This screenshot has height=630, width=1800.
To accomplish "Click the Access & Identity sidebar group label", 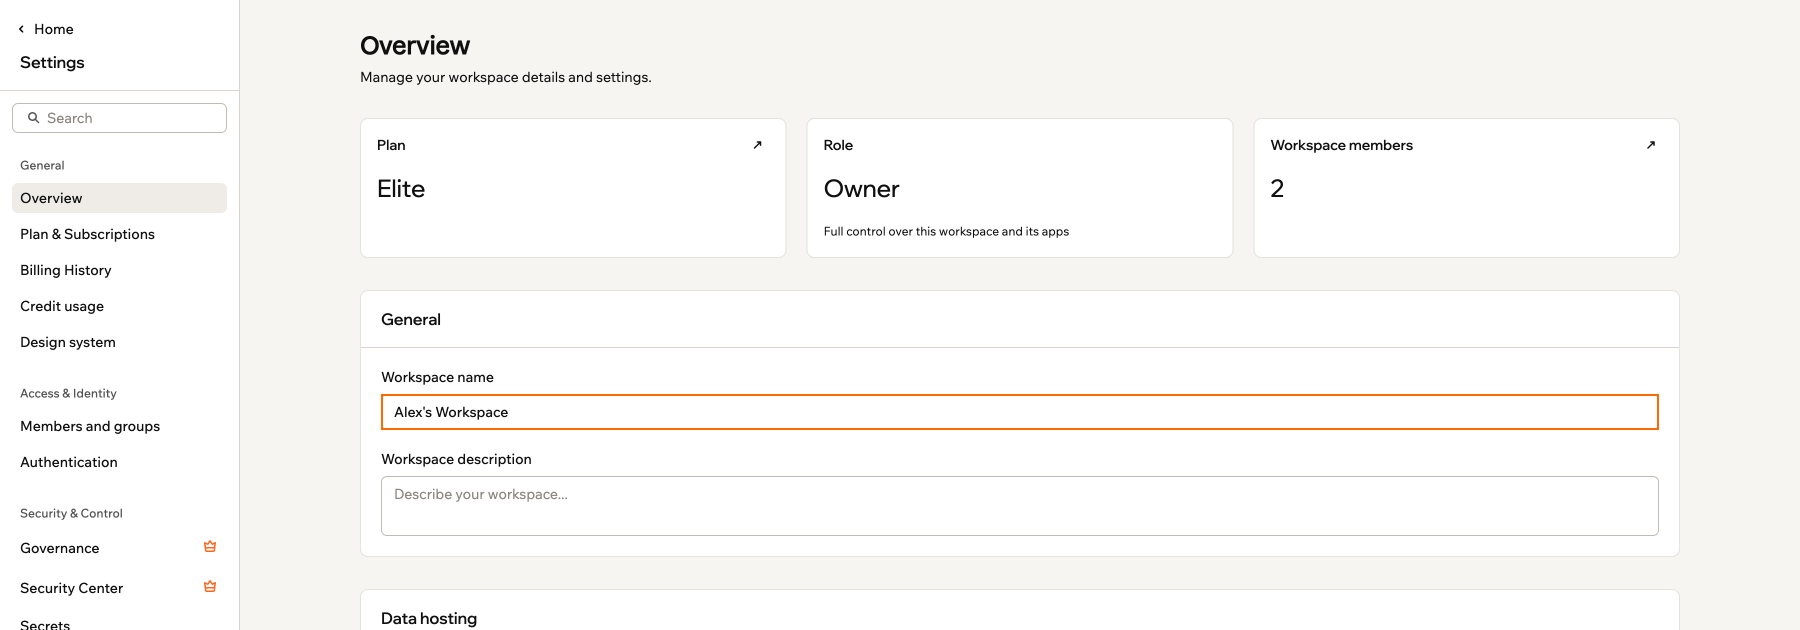I will pos(68,393).
